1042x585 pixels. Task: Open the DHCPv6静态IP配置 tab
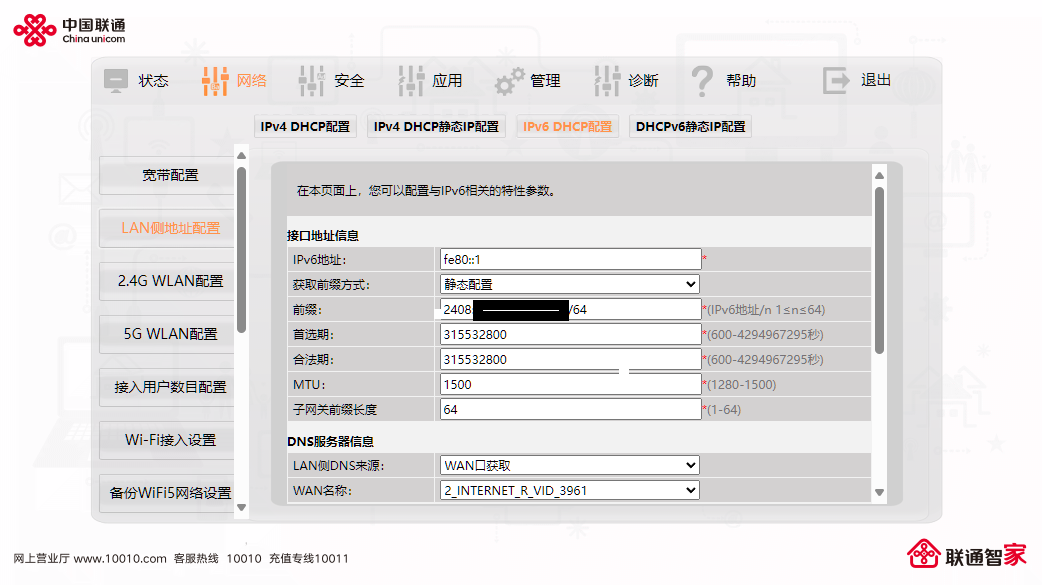pyautogui.click(x=690, y=126)
